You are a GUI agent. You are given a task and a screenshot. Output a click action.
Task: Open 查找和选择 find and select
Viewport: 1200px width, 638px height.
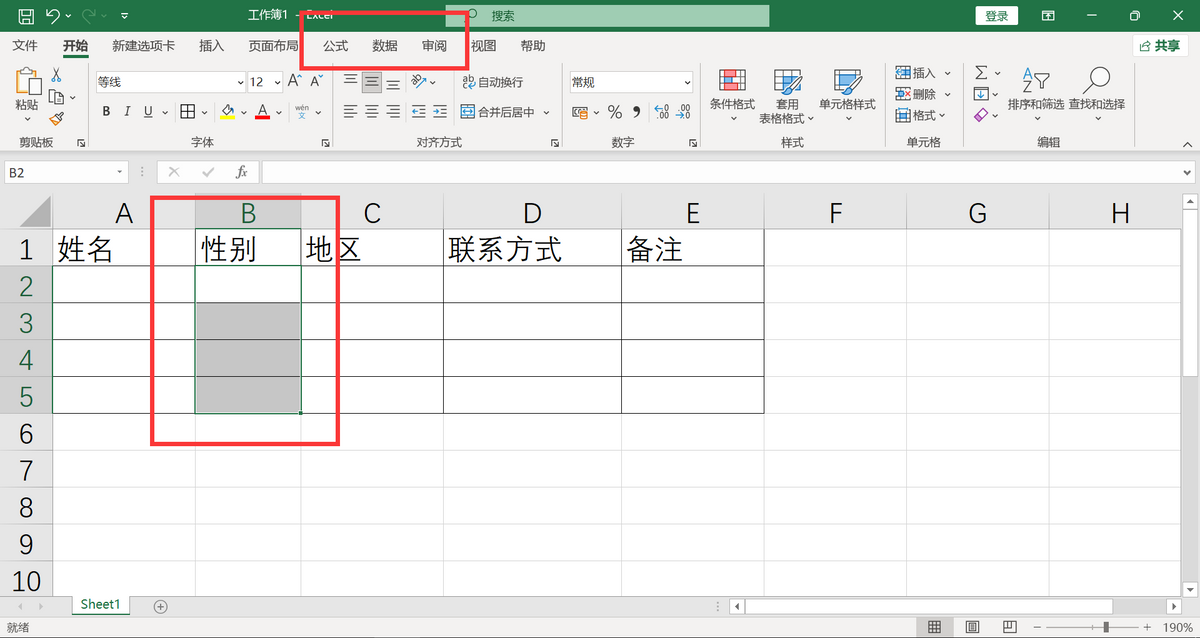1096,96
